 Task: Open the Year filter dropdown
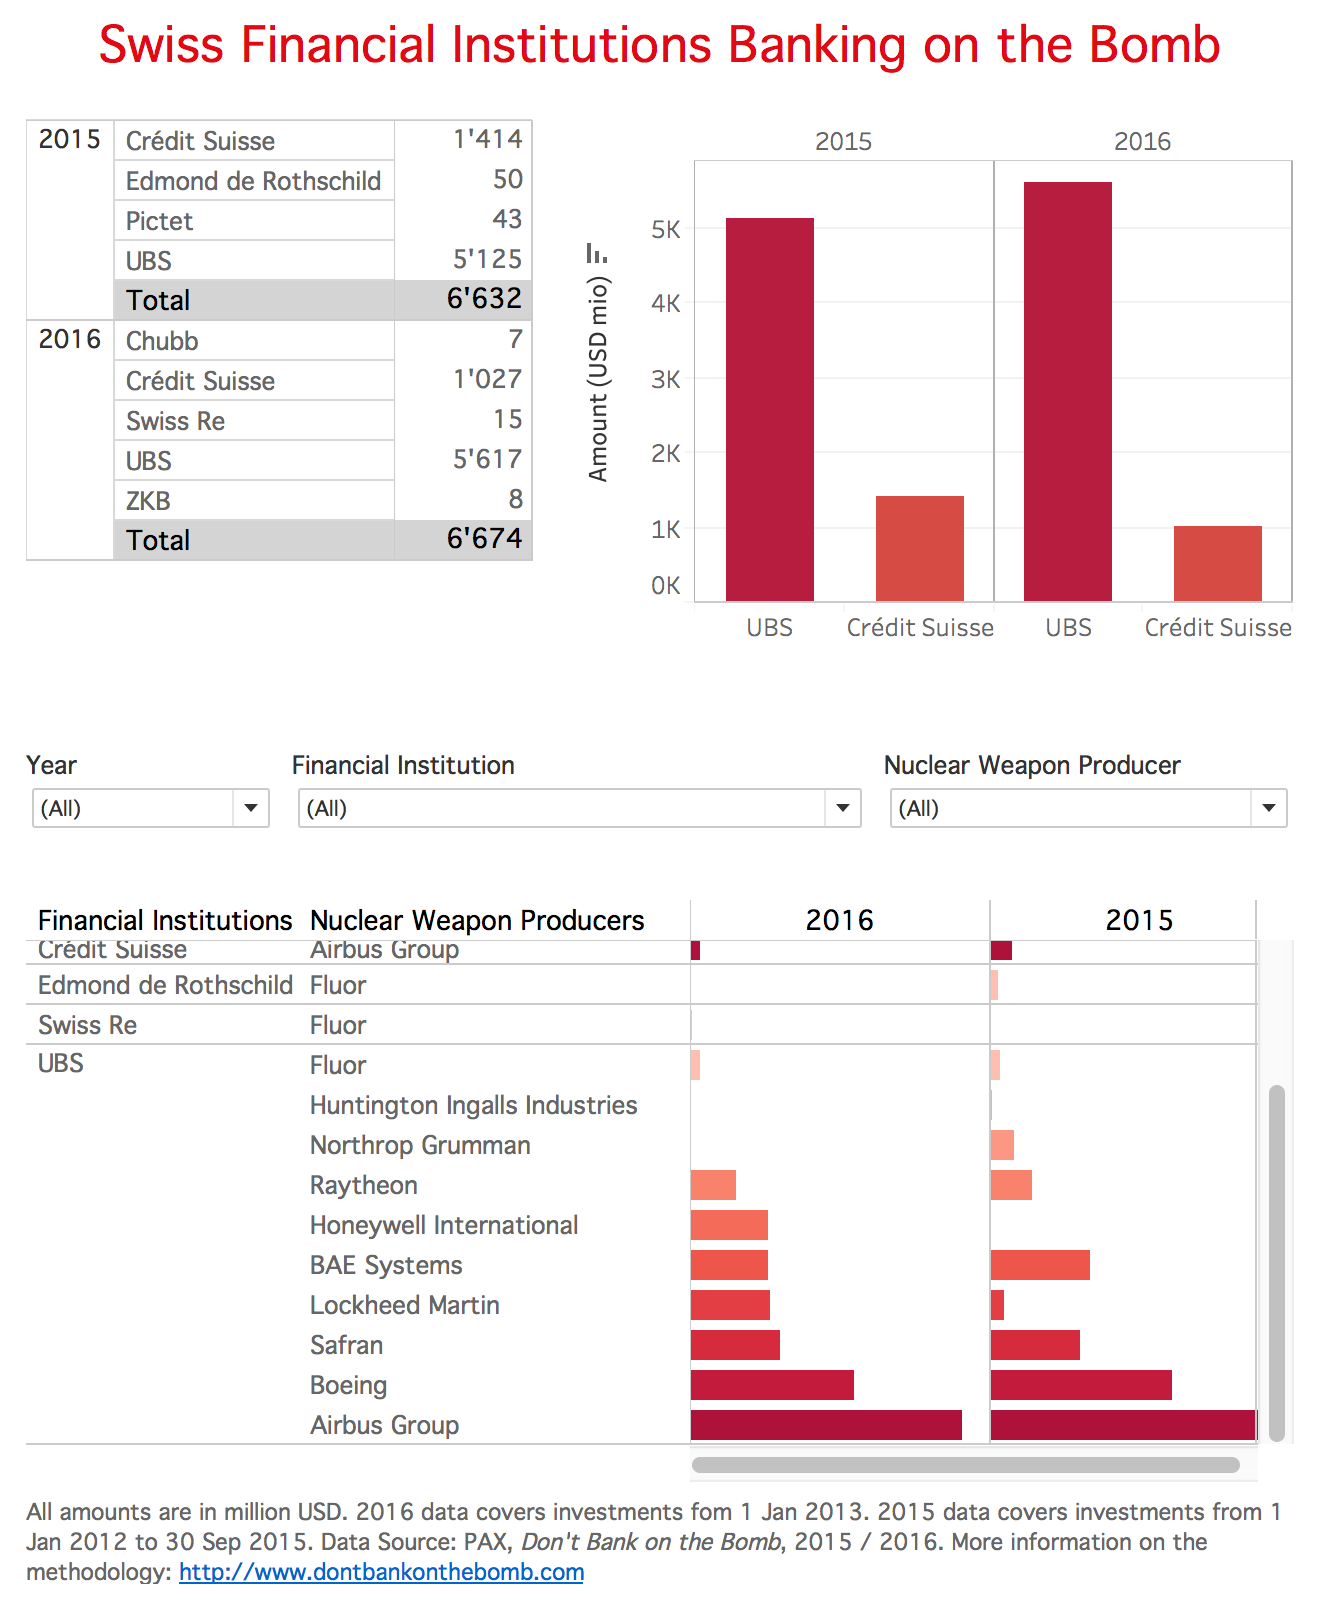151,808
